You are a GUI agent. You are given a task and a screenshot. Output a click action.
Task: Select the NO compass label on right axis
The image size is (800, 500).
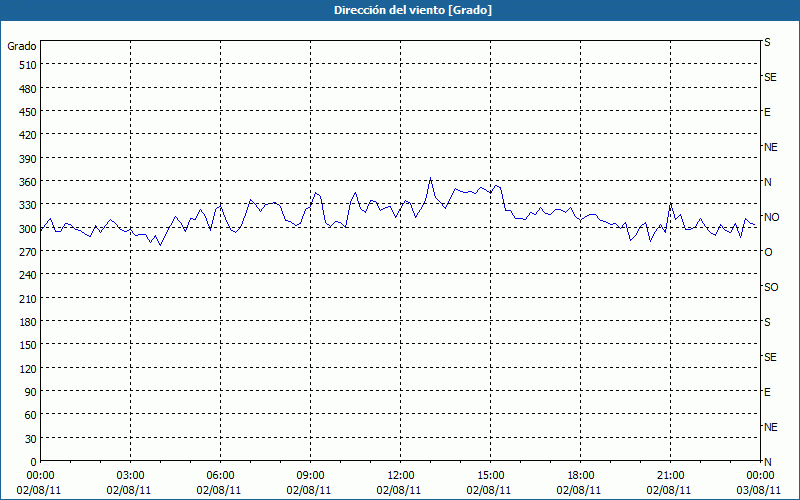click(771, 217)
